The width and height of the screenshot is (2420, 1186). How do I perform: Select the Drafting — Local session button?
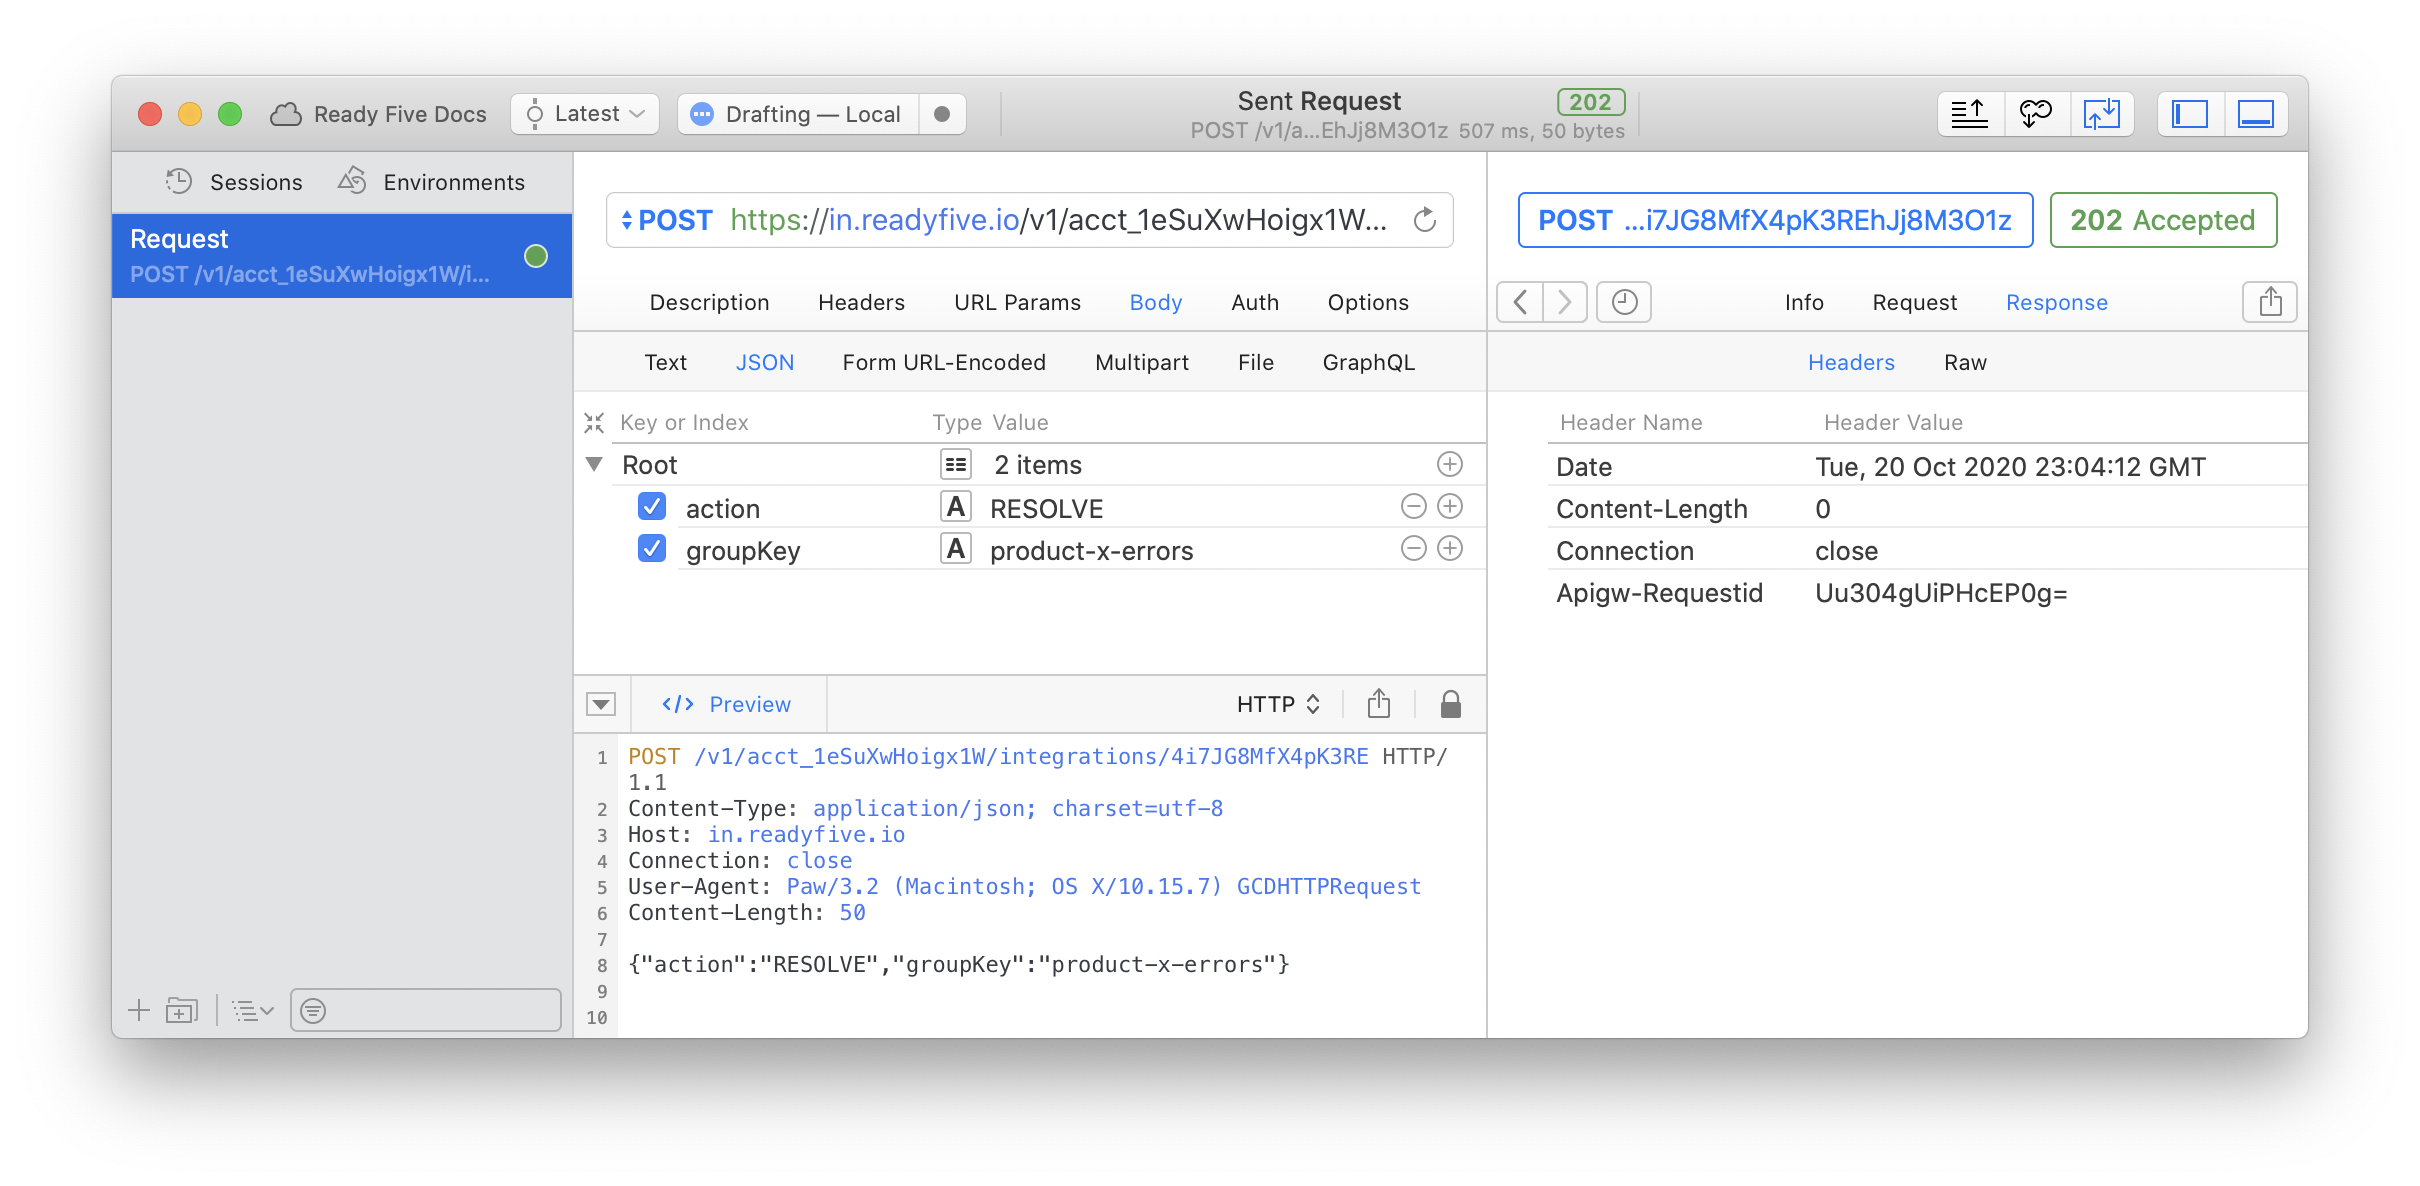(798, 114)
